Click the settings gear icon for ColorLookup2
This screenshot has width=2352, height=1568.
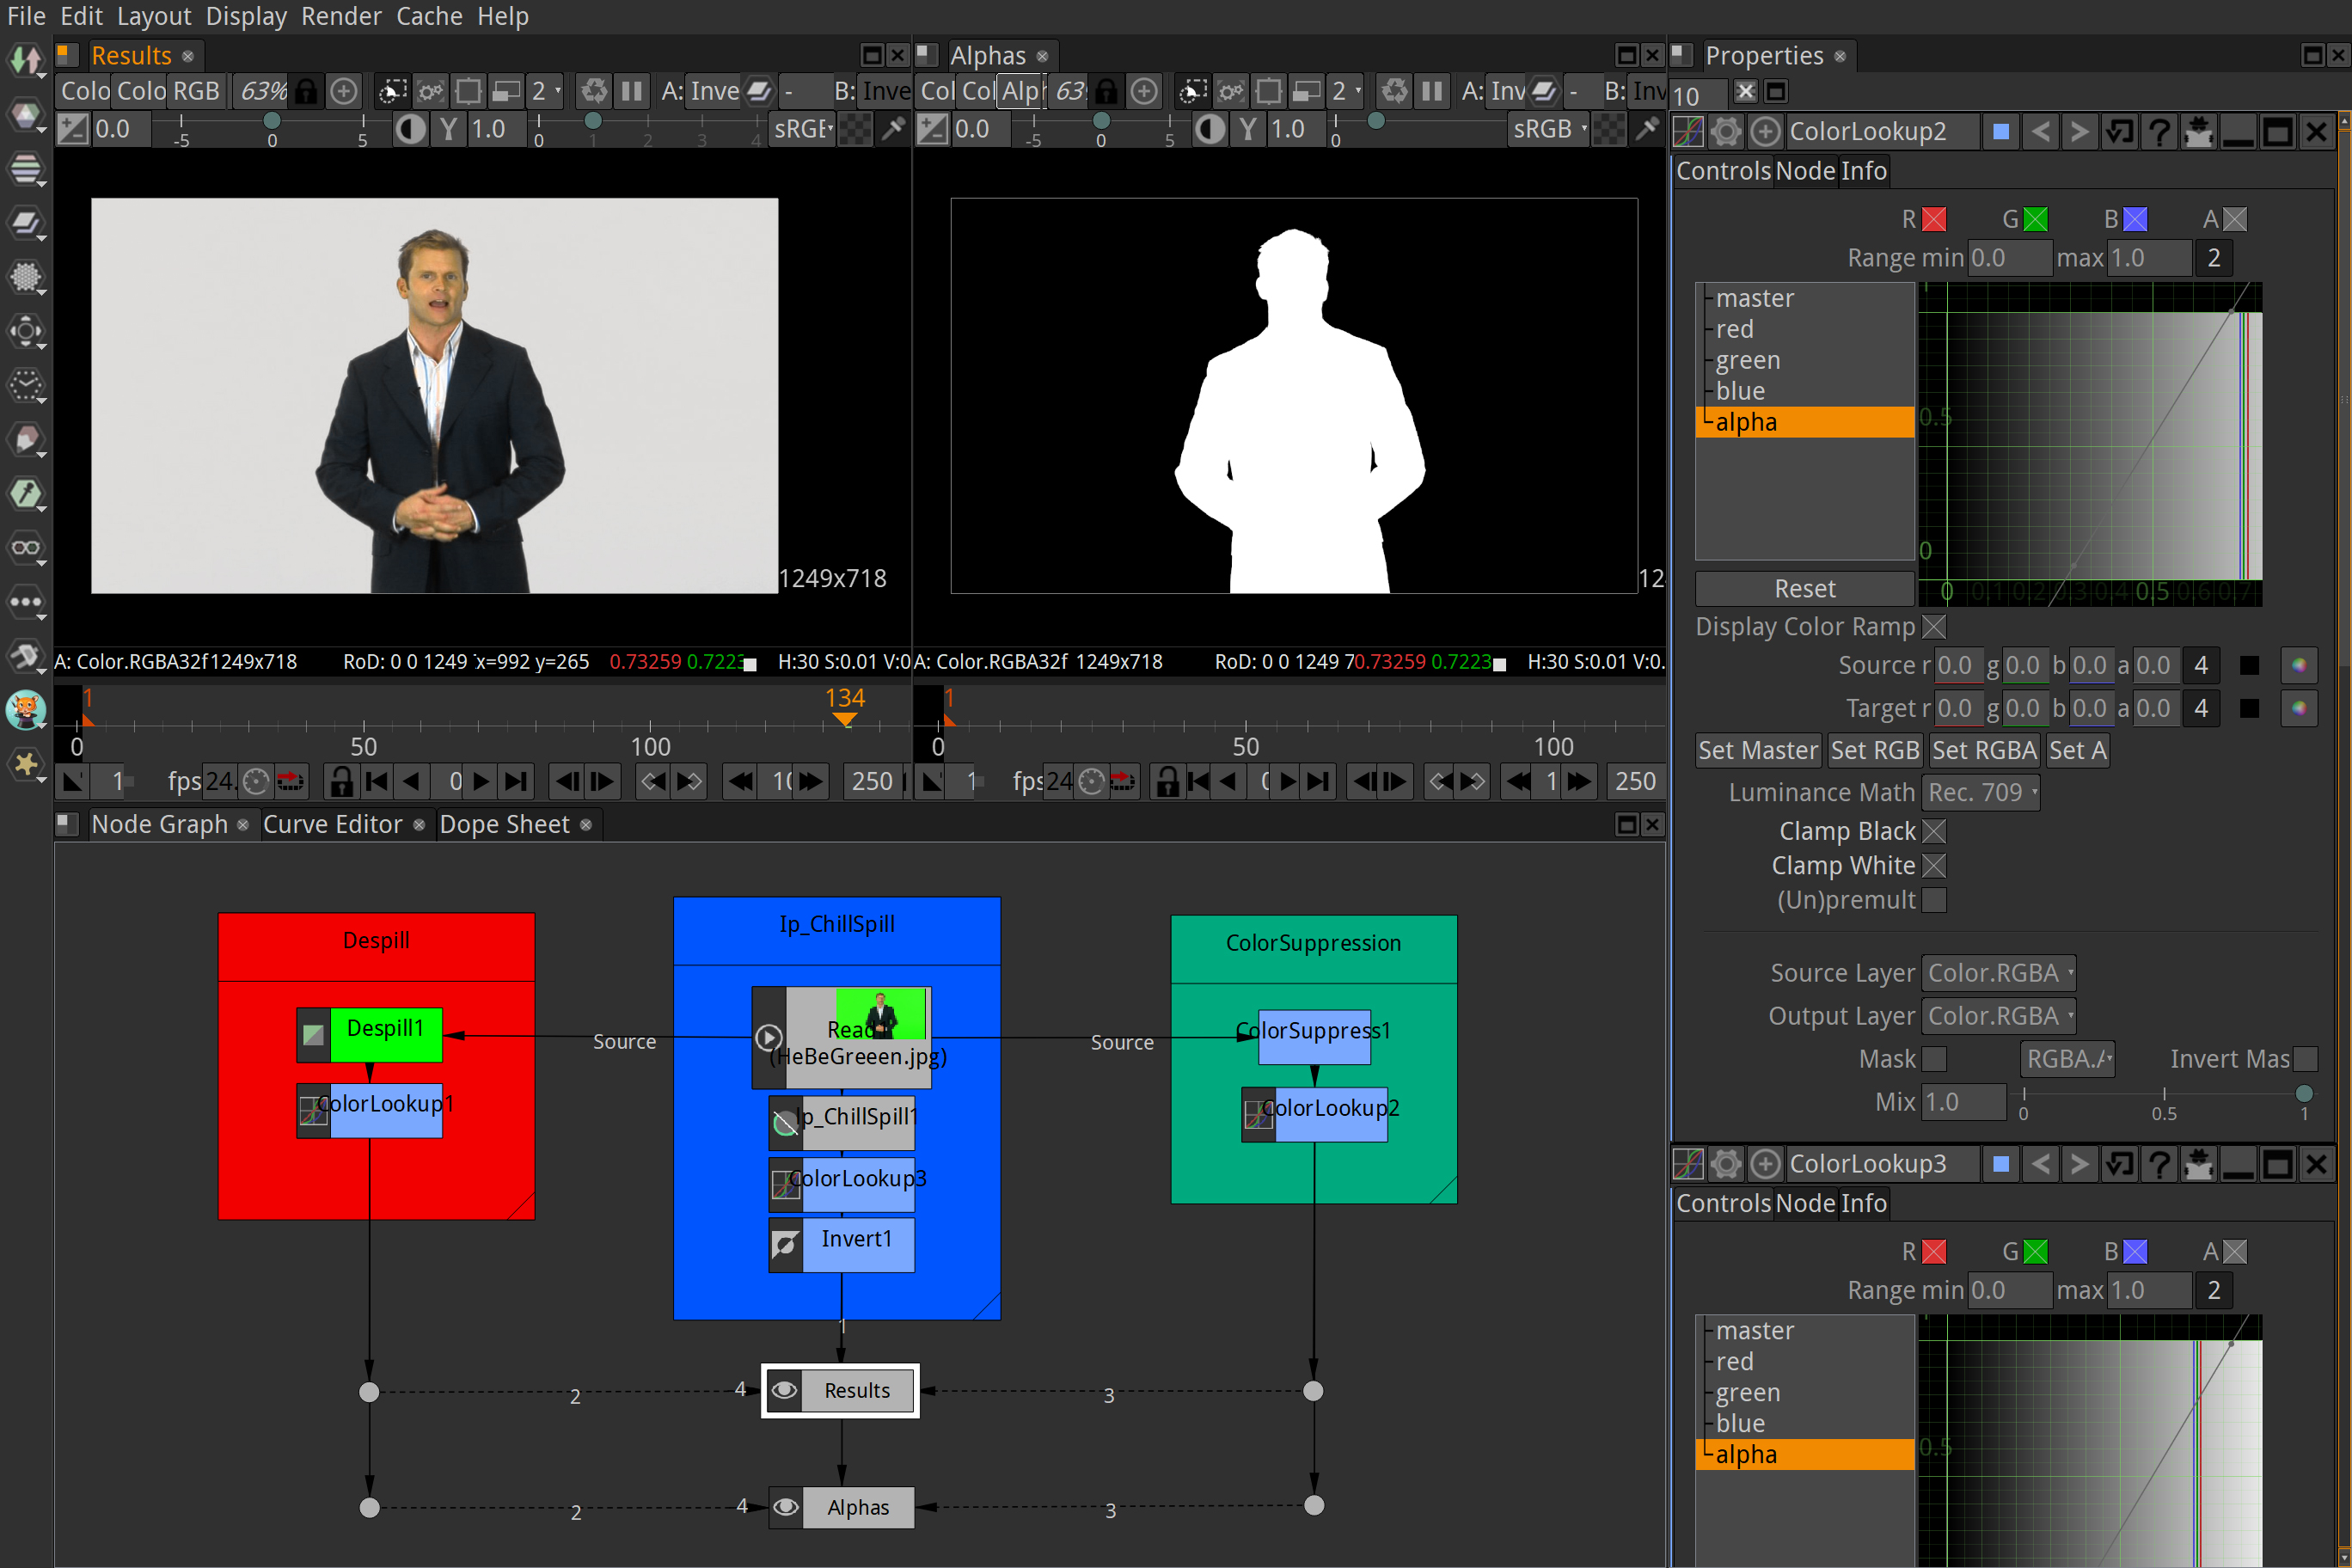coord(1726,132)
